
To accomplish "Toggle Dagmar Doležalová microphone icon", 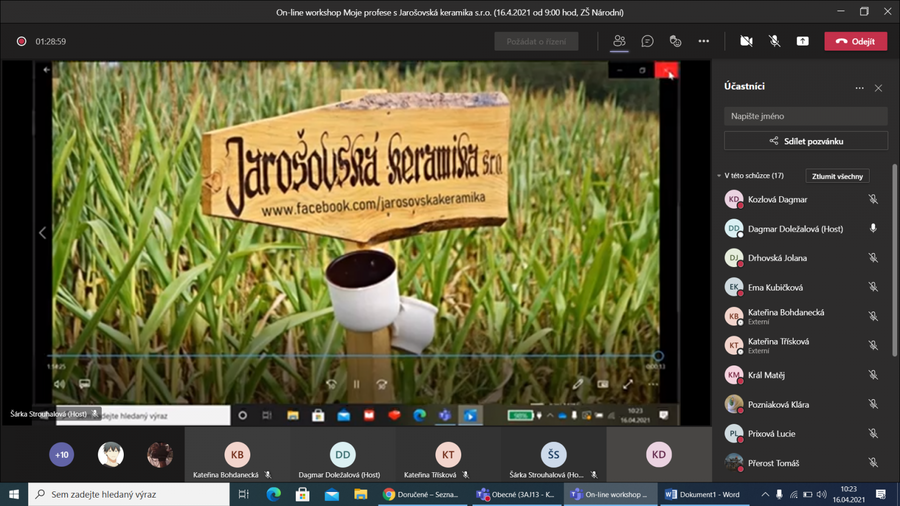I will tap(872, 228).
